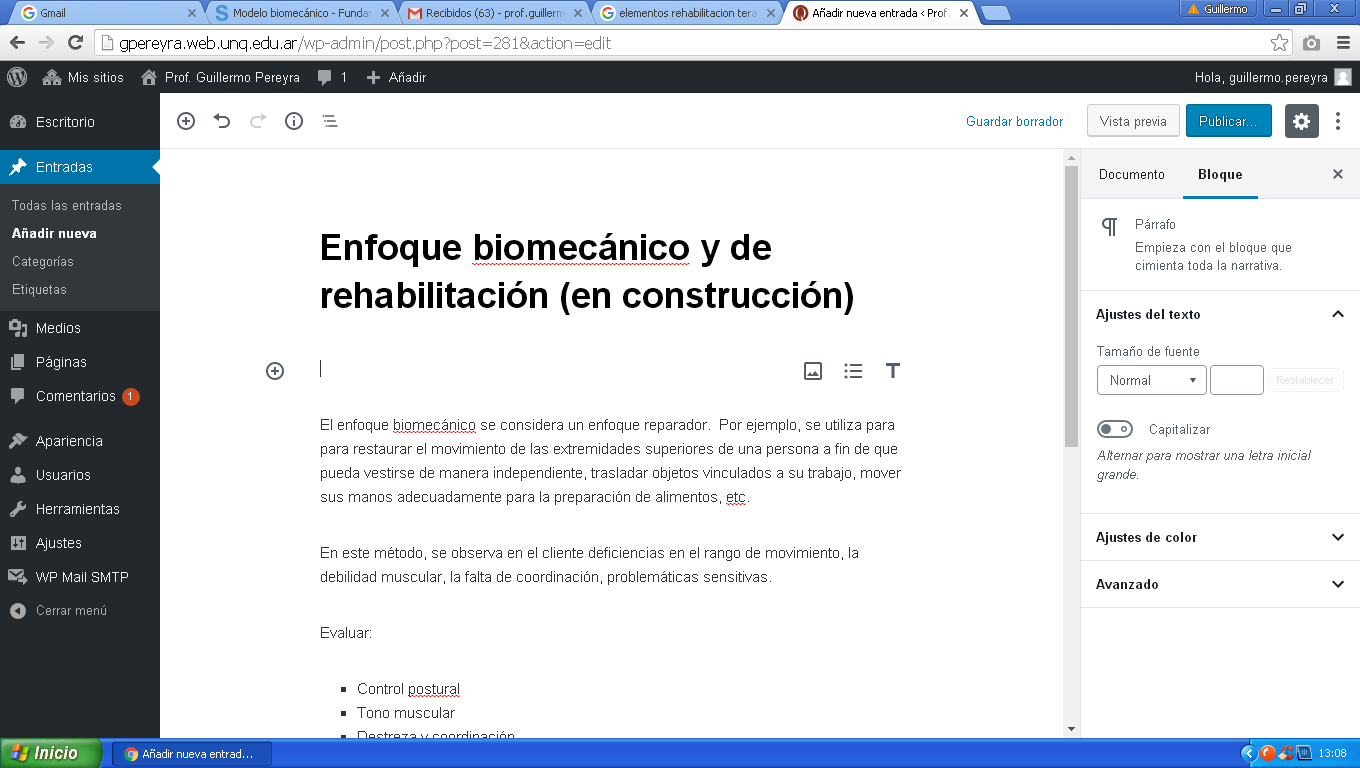Viewport: 1360px width, 768px height.
Task: Switch to the Documento tab
Action: click(x=1131, y=174)
